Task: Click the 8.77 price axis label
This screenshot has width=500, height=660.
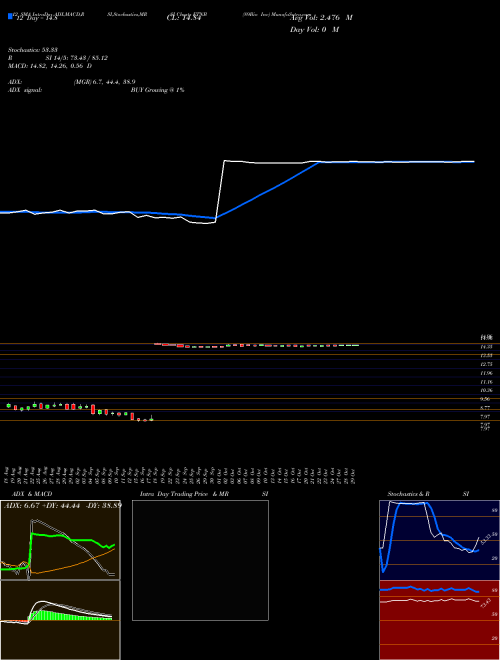Action: pos(485,408)
